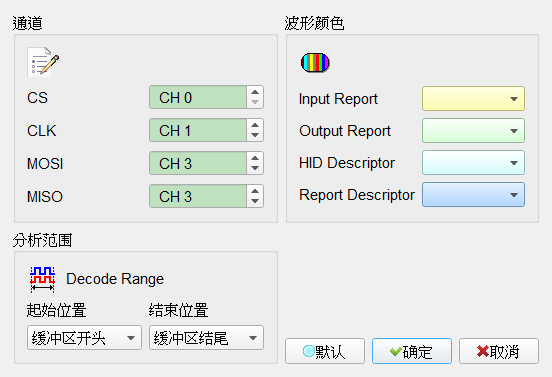Click the HID Descriptor label
Screen dimensions: 552x377
point(347,163)
